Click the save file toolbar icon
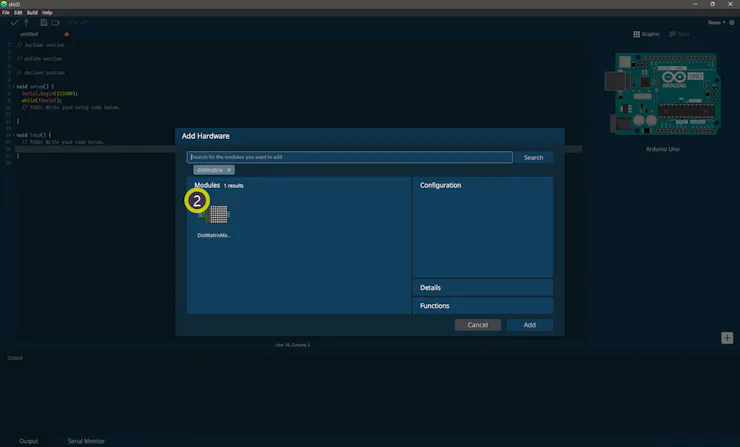740x447 pixels. point(43,22)
